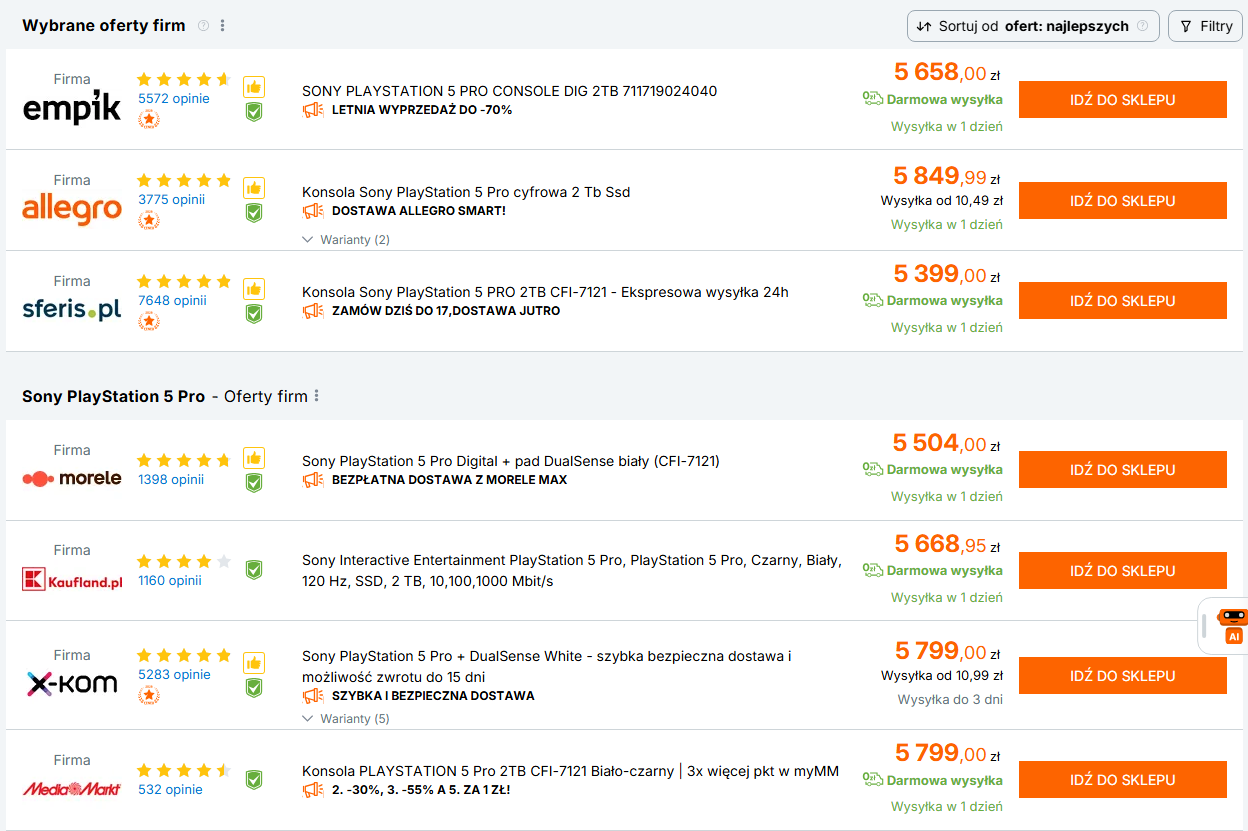The width and height of the screenshot is (1248, 831).
Task: Expand Warianty (2) in the allegro offer
Action: pyautogui.click(x=346, y=240)
